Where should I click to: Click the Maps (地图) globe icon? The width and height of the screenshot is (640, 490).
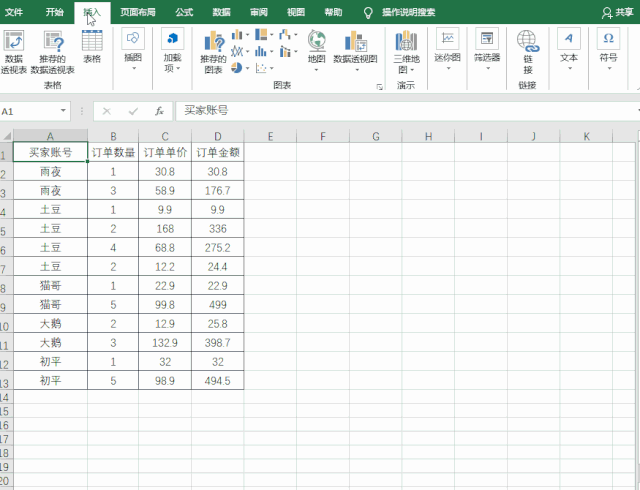317,41
